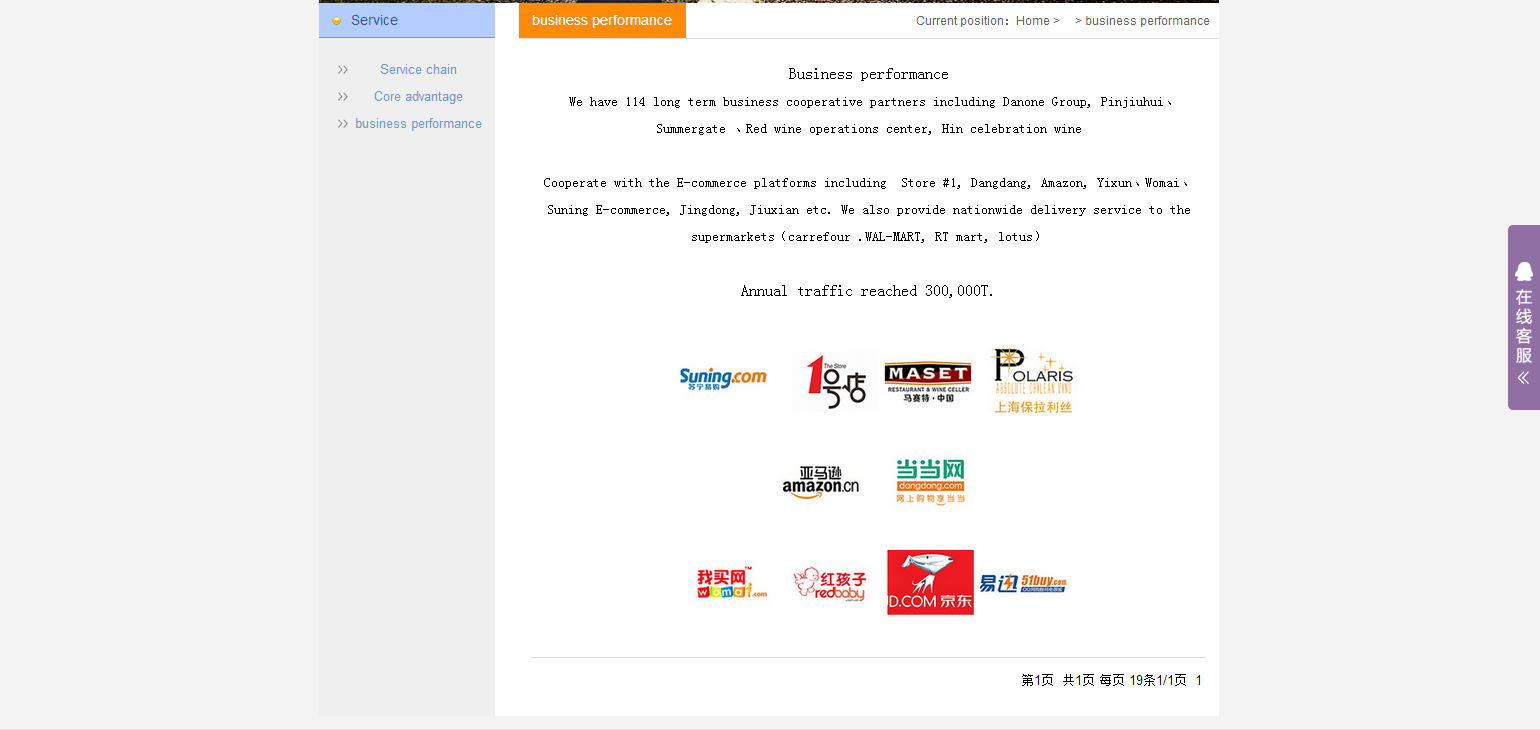Click the 'Annual traffic reached 300,000T.' text

(867, 291)
